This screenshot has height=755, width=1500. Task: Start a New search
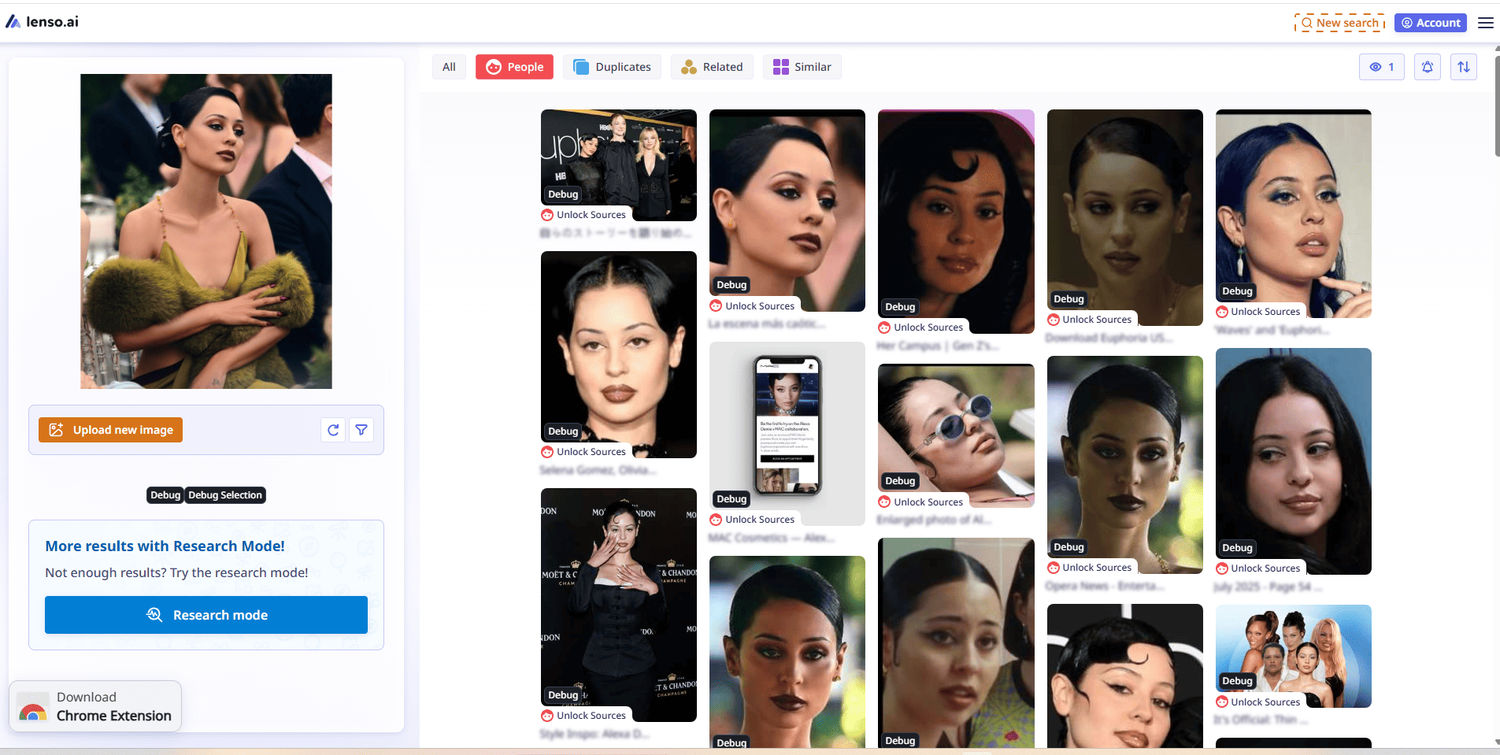coord(1339,22)
